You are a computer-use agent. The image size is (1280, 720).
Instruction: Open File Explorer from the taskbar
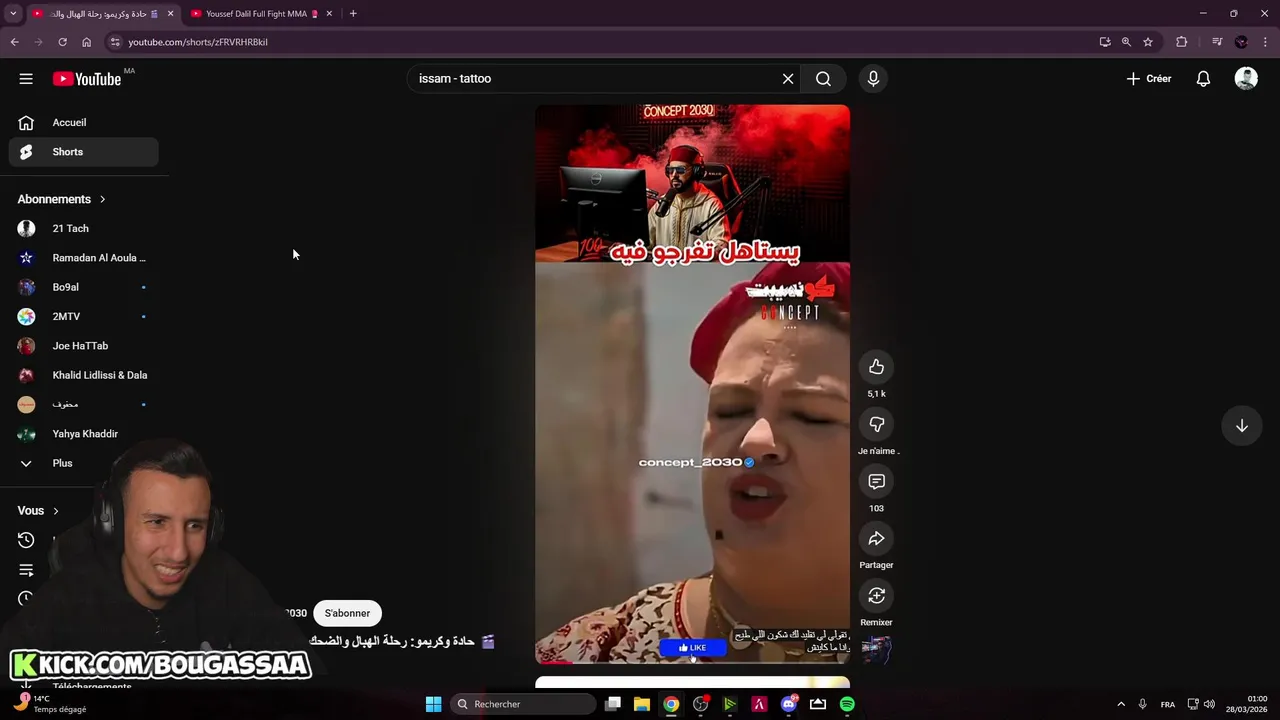click(642, 704)
